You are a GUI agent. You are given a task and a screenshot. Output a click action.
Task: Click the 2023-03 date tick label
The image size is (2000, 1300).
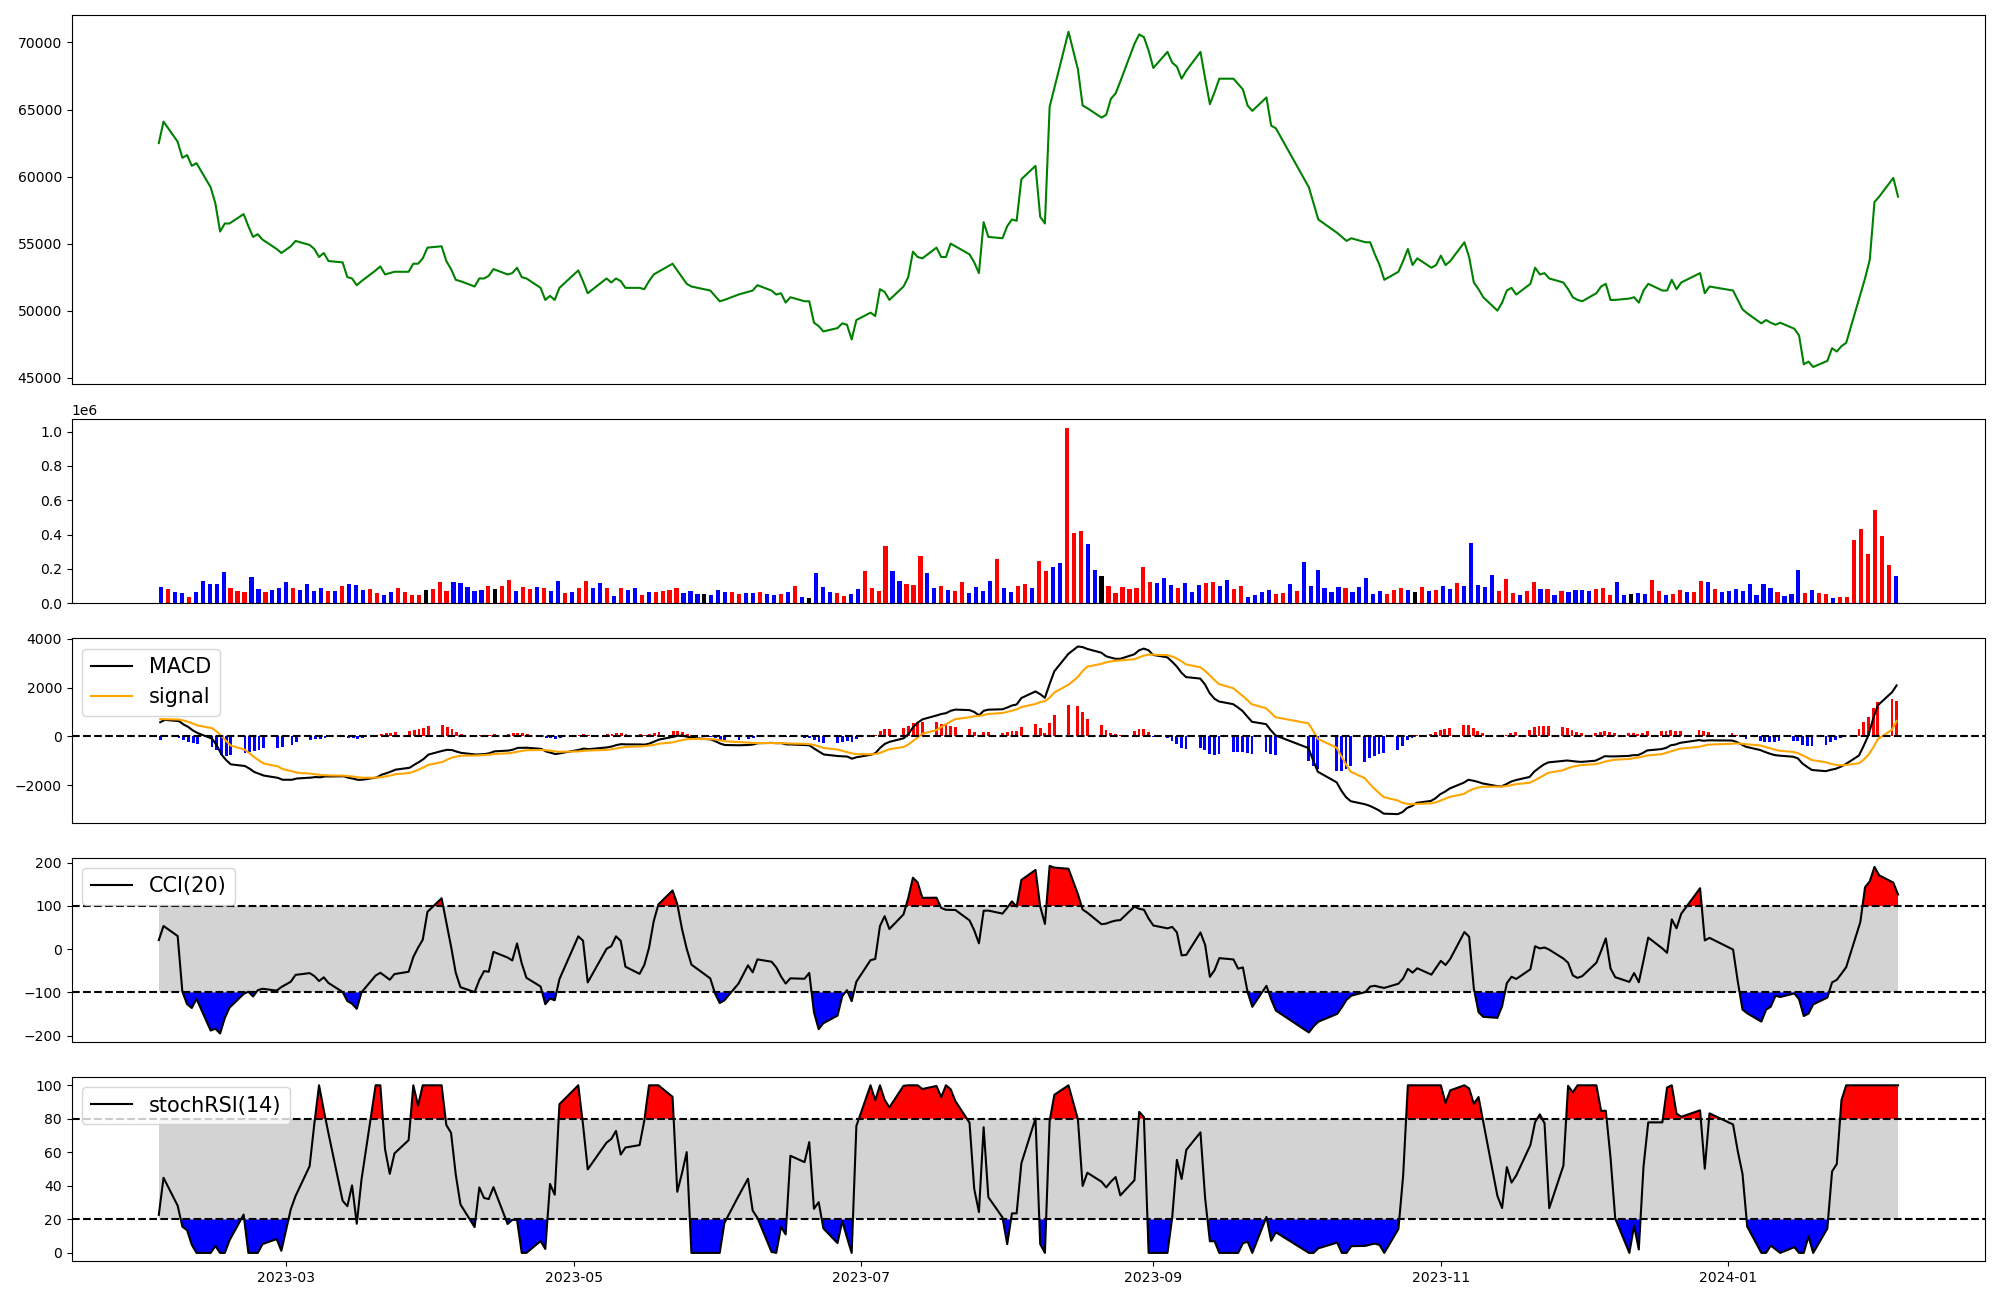[x=286, y=1277]
